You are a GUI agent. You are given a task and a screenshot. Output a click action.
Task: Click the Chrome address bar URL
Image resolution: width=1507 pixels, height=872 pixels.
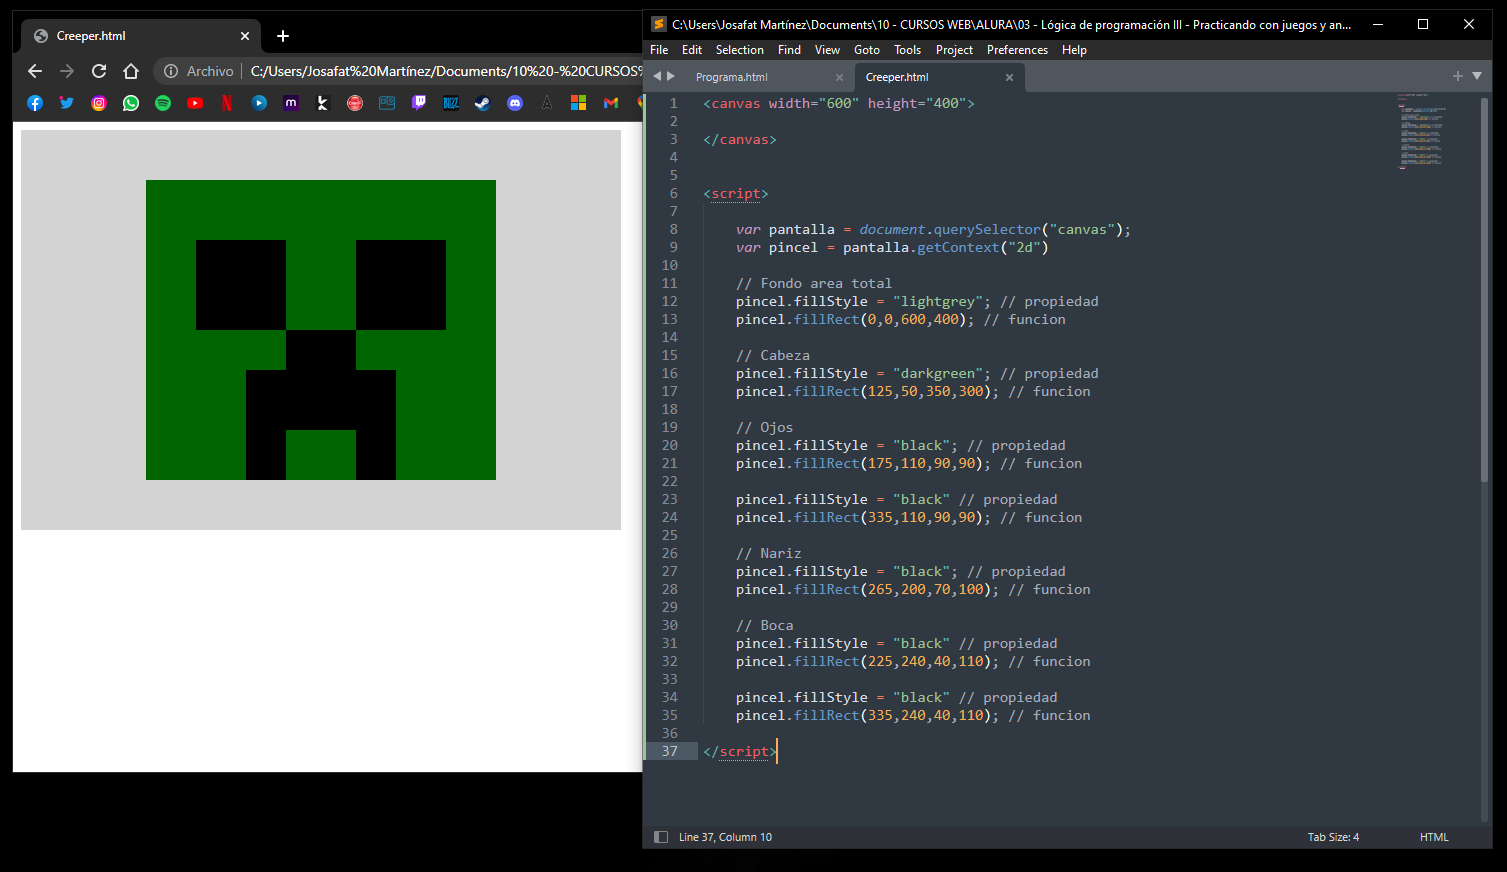click(446, 71)
